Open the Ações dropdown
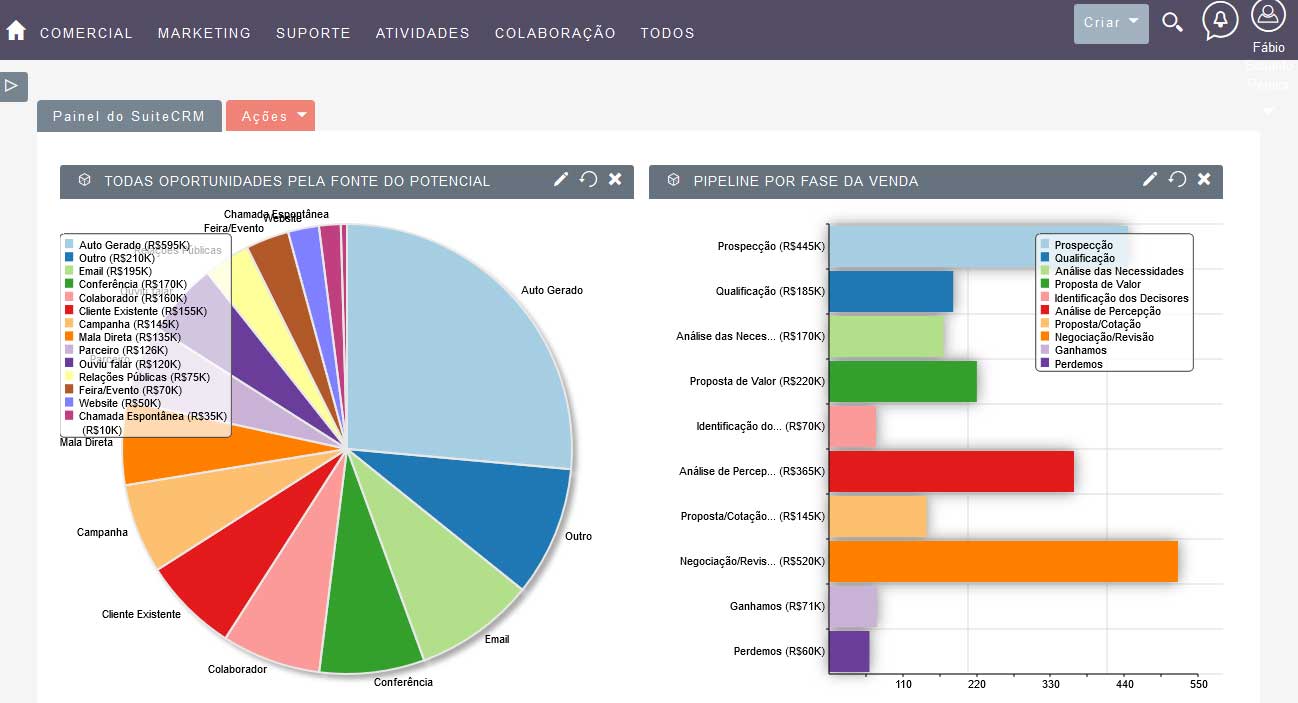Viewport: 1298px width, 703px height. 270,116
